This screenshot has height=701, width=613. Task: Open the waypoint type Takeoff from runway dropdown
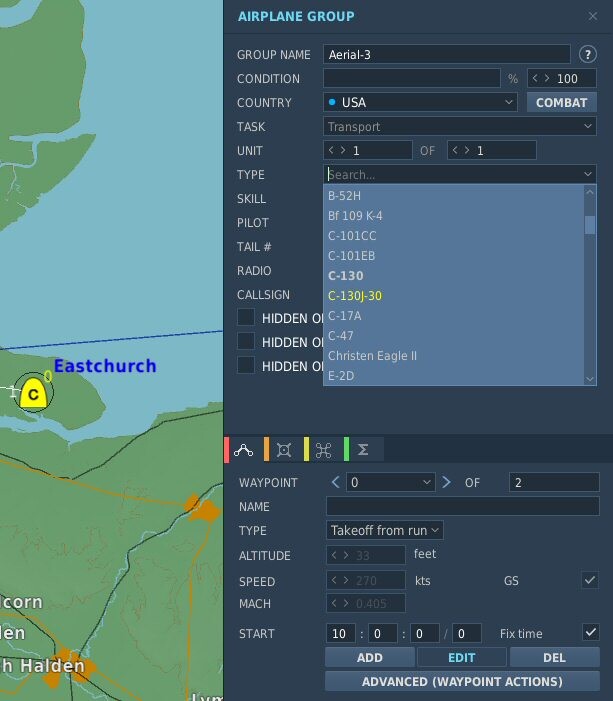click(385, 530)
